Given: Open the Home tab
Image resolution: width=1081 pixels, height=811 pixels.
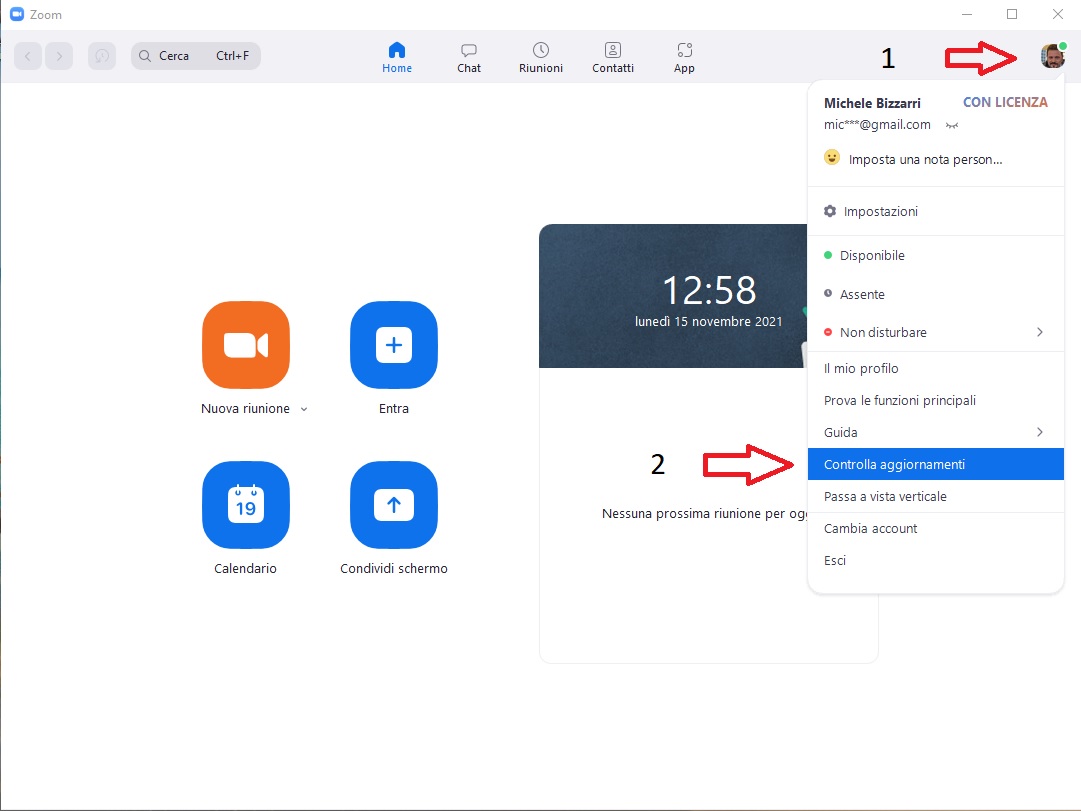Looking at the screenshot, I should click(397, 58).
